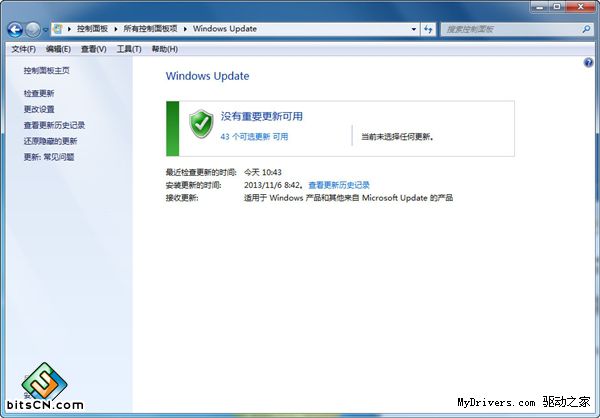The width and height of the screenshot is (600, 418).
Task: Click the 当前未选择任何更新 text
Action: click(398, 137)
